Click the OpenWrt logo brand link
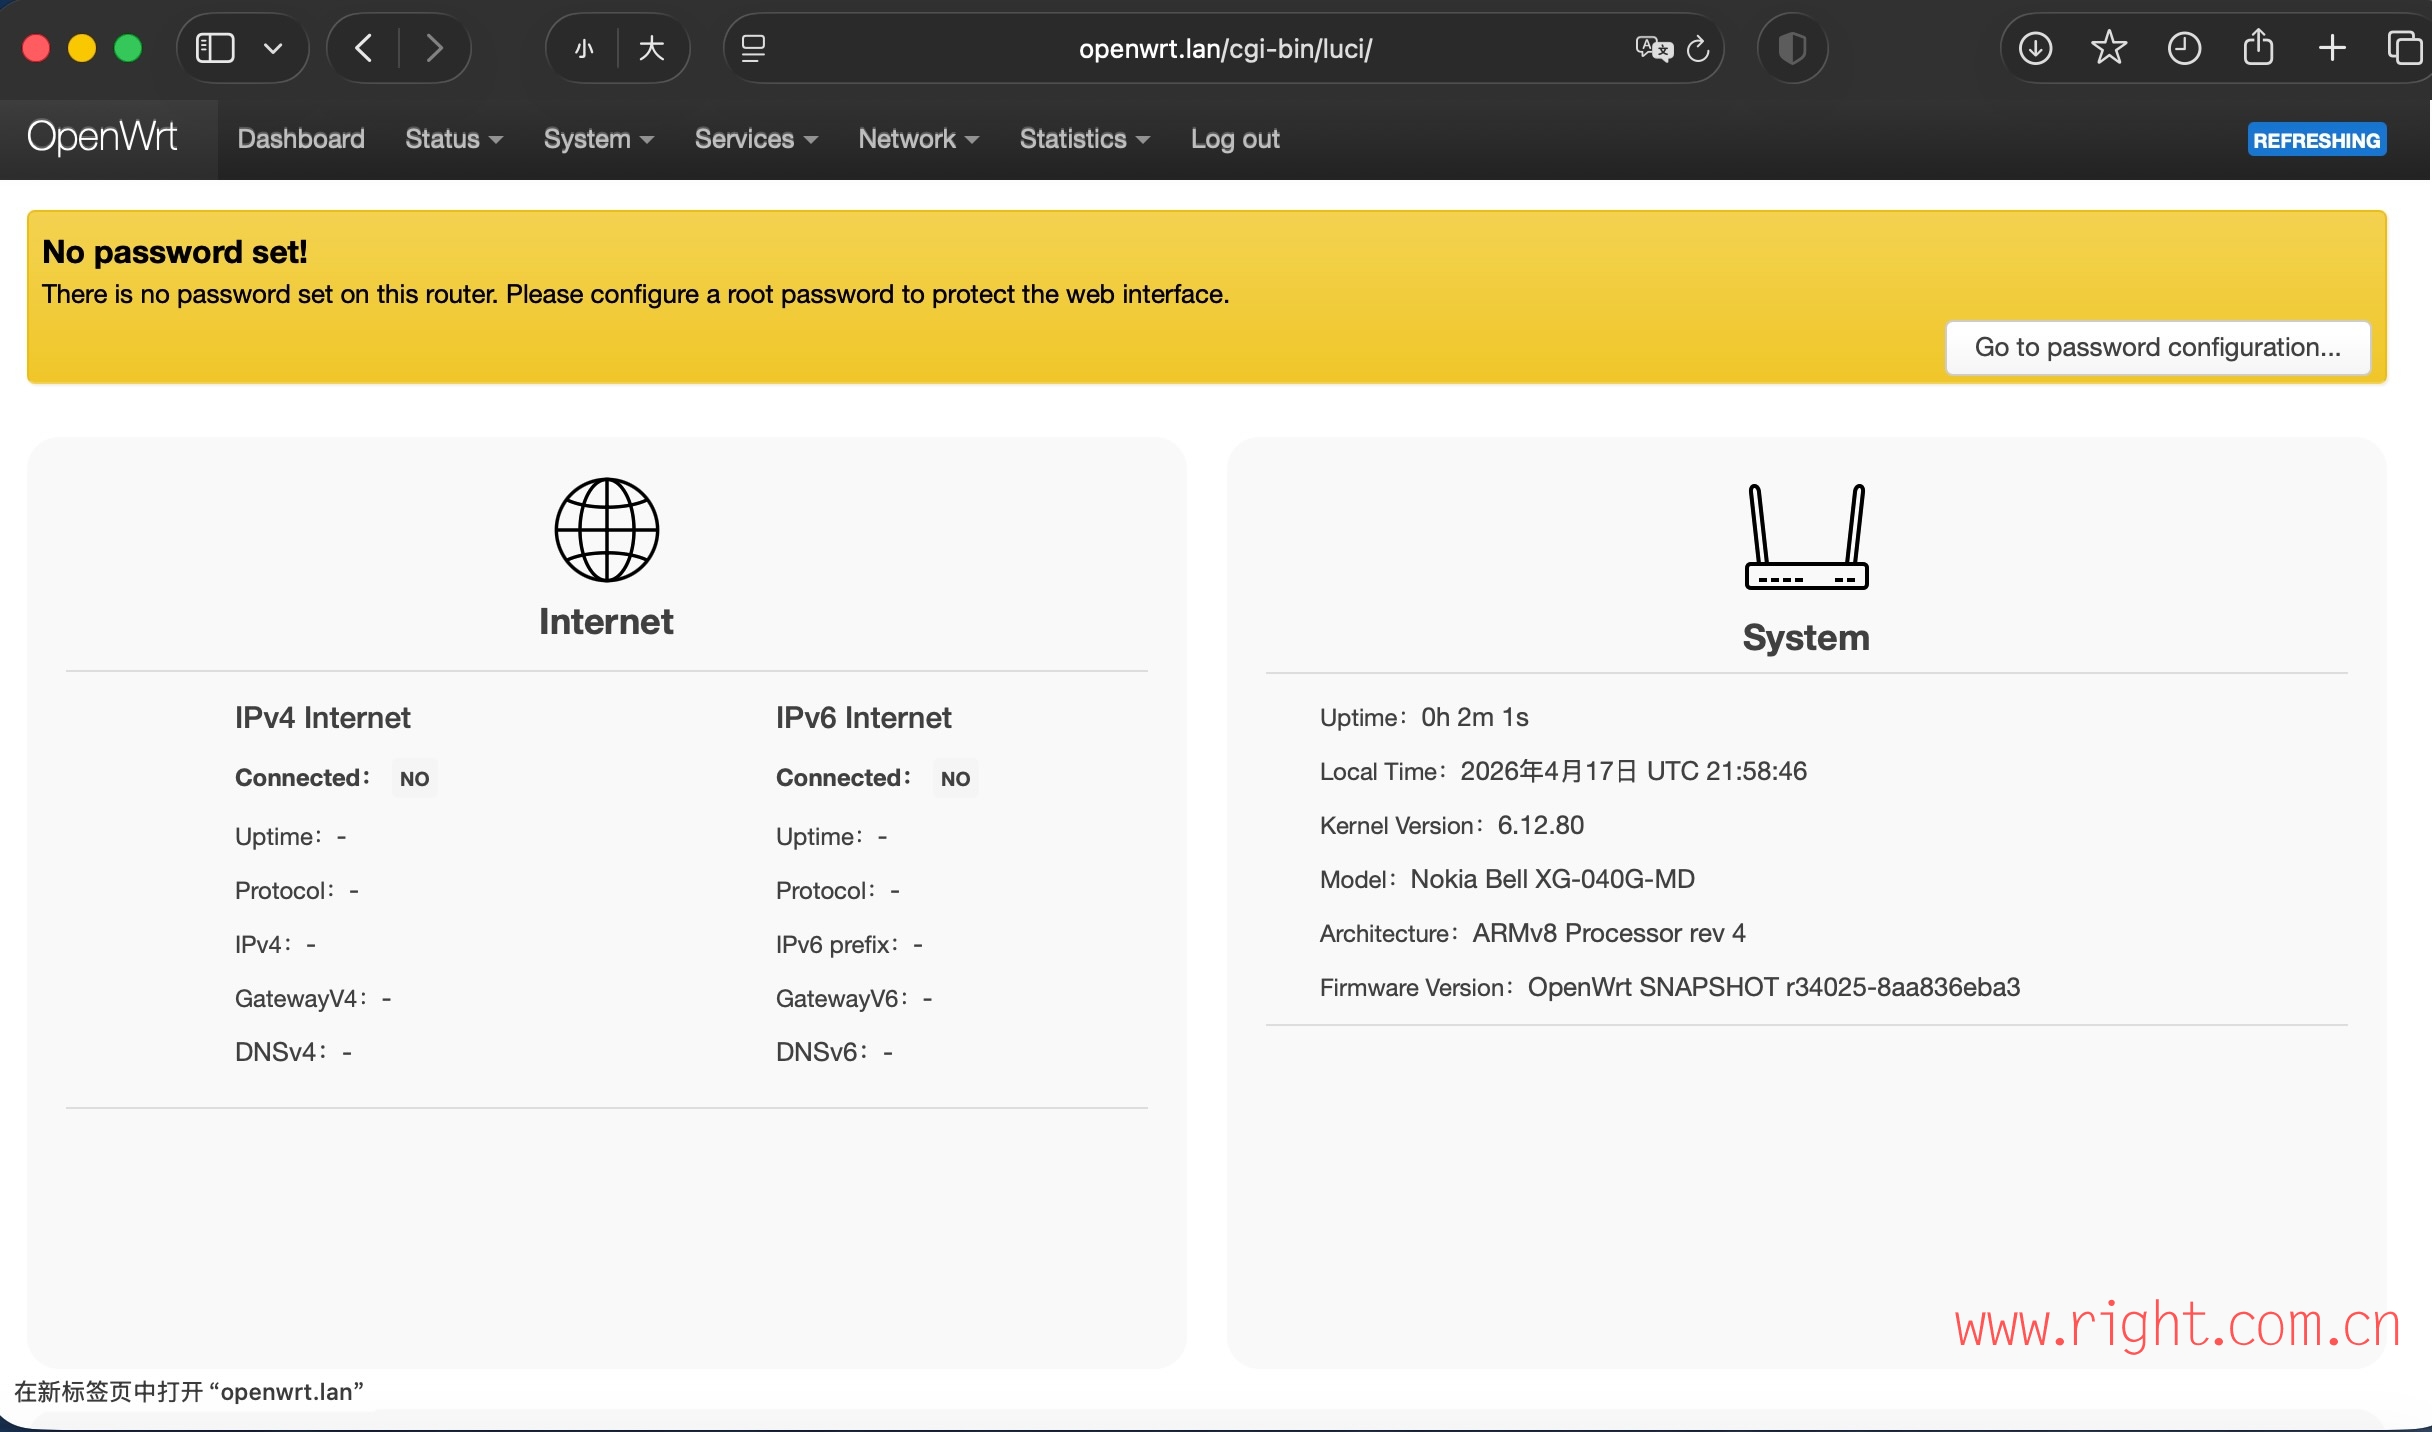2432x1432 pixels. pyautogui.click(x=102, y=137)
